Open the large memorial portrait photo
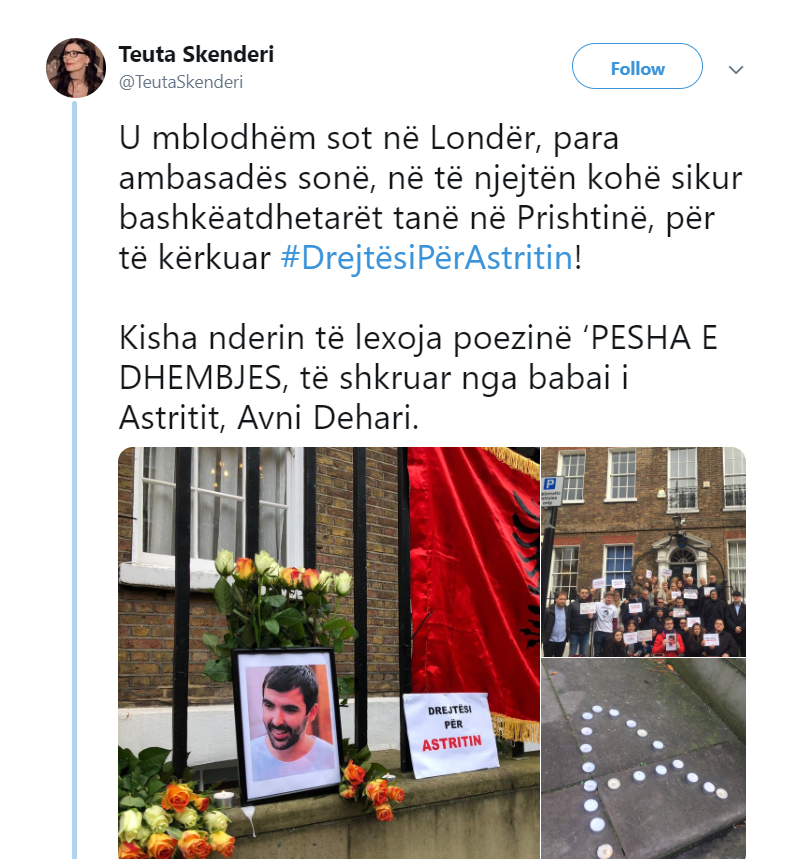This screenshot has height=859, width=792. [329, 652]
